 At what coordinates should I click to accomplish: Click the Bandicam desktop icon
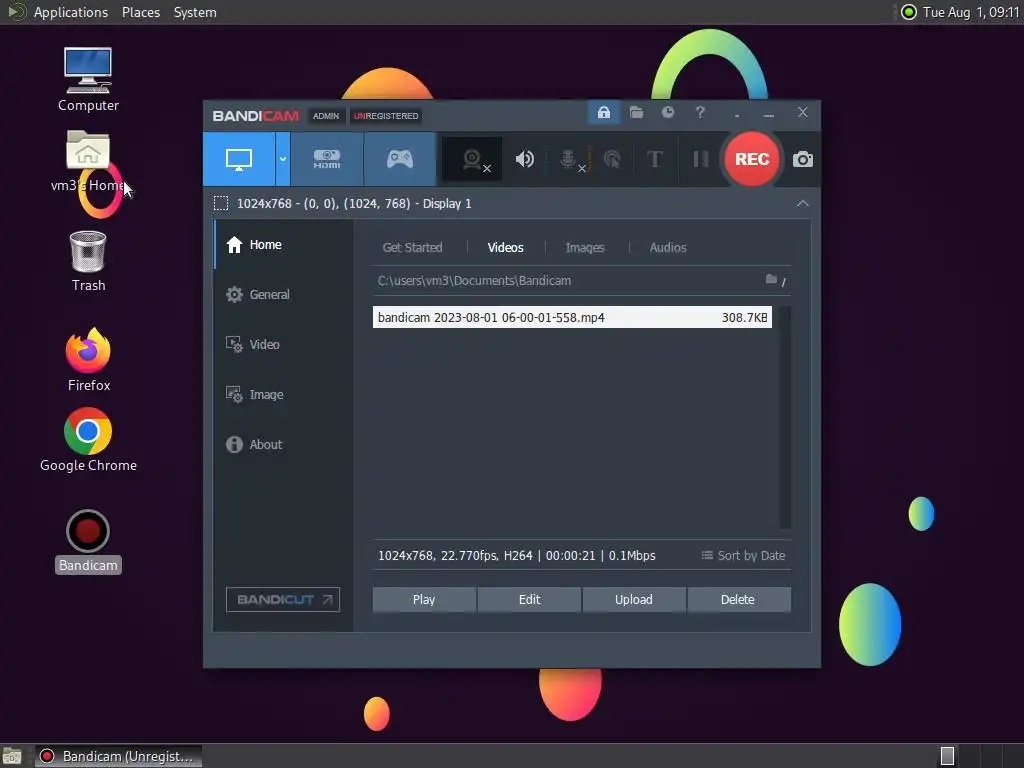88,541
